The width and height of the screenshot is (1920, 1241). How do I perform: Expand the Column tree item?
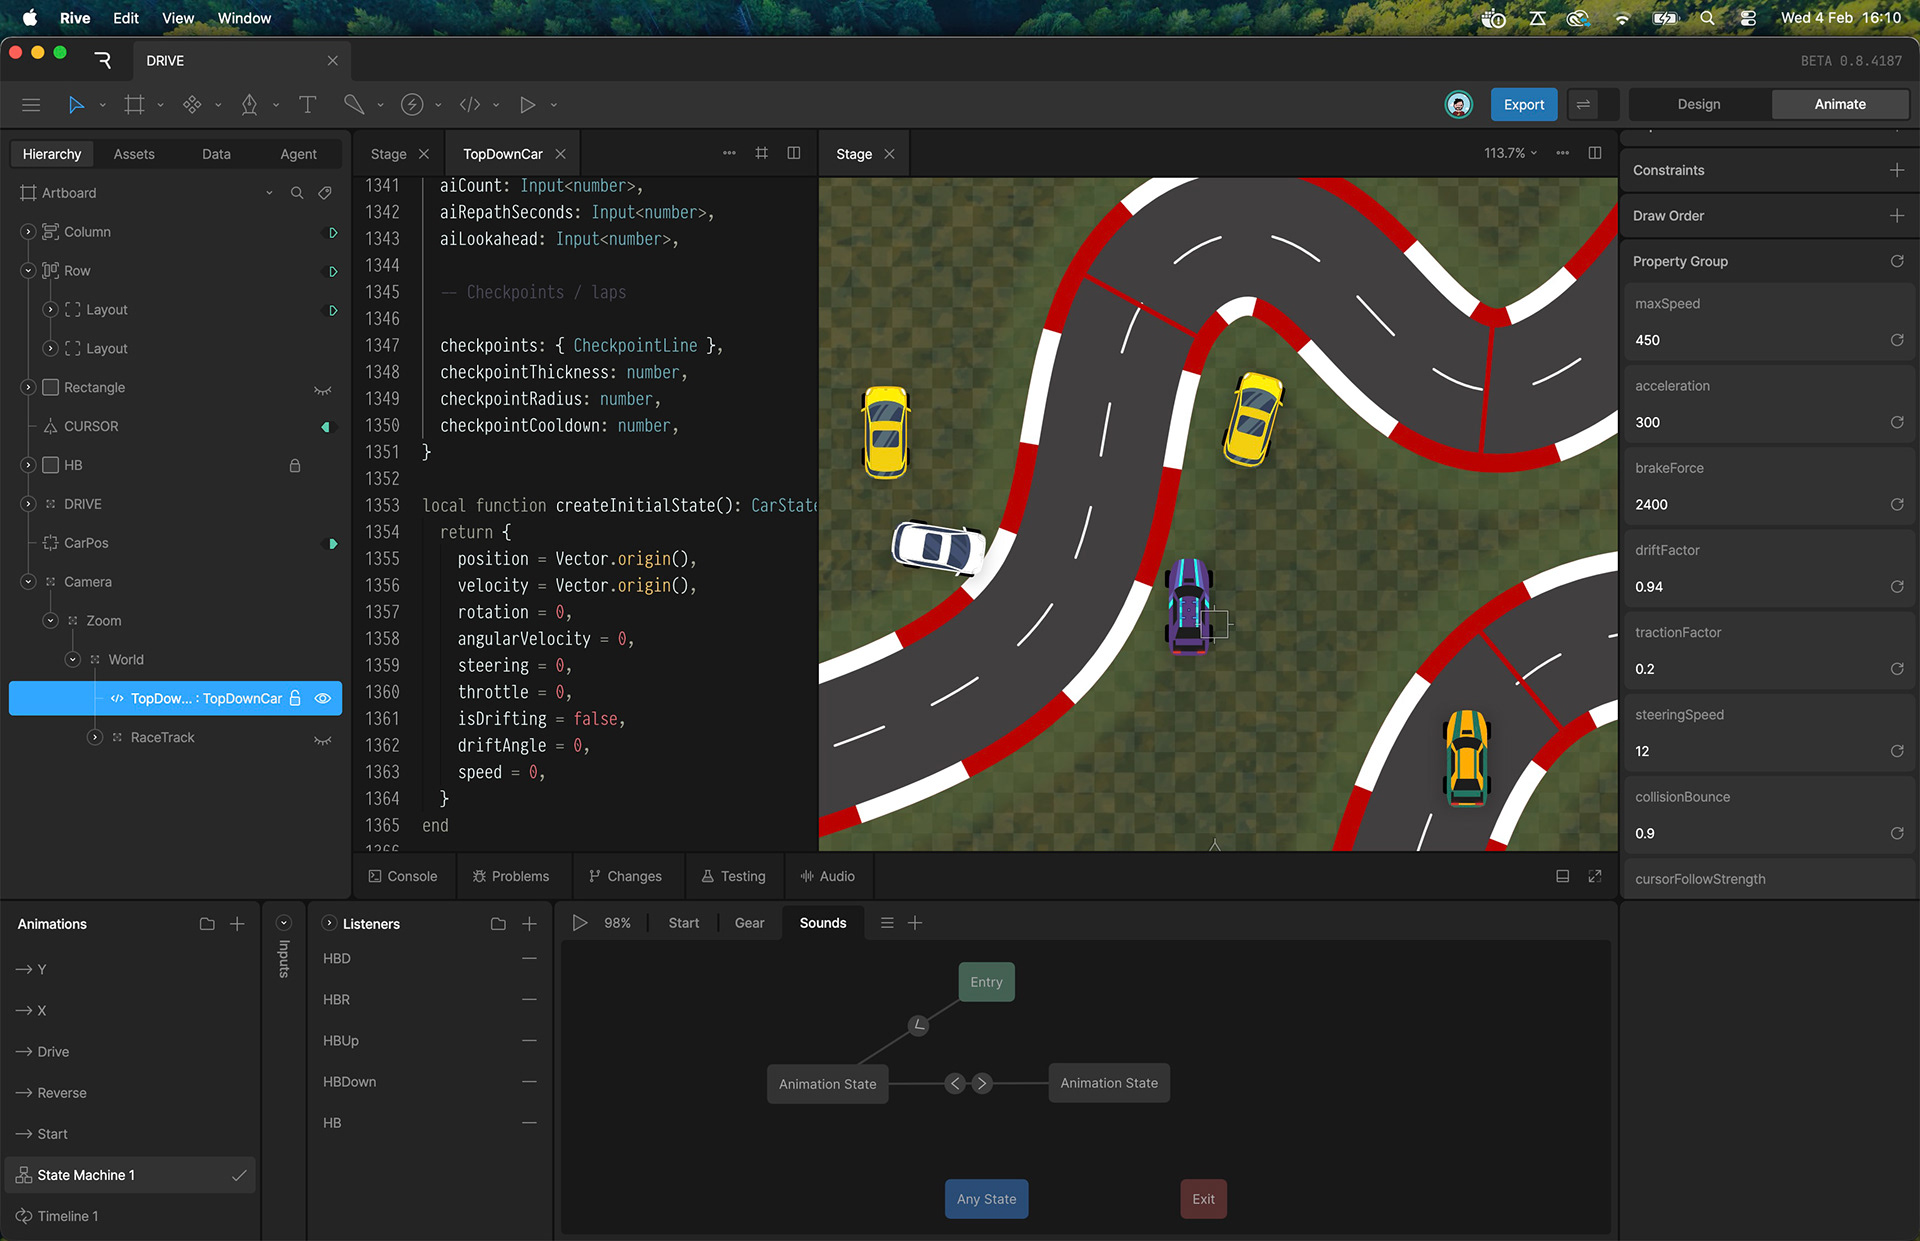coord(28,232)
